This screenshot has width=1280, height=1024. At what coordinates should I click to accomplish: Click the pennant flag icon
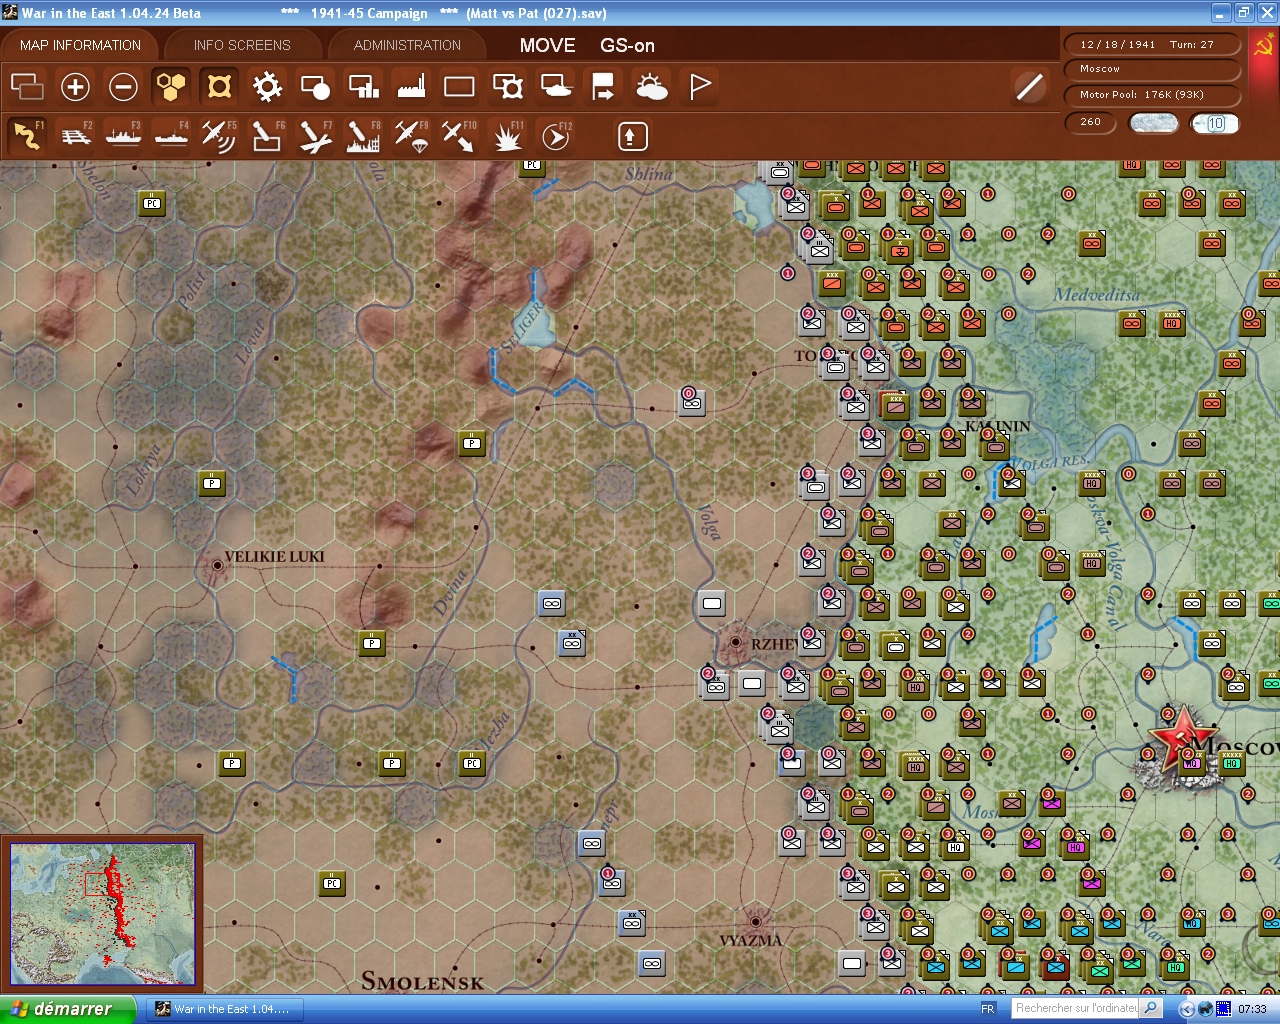click(x=699, y=87)
